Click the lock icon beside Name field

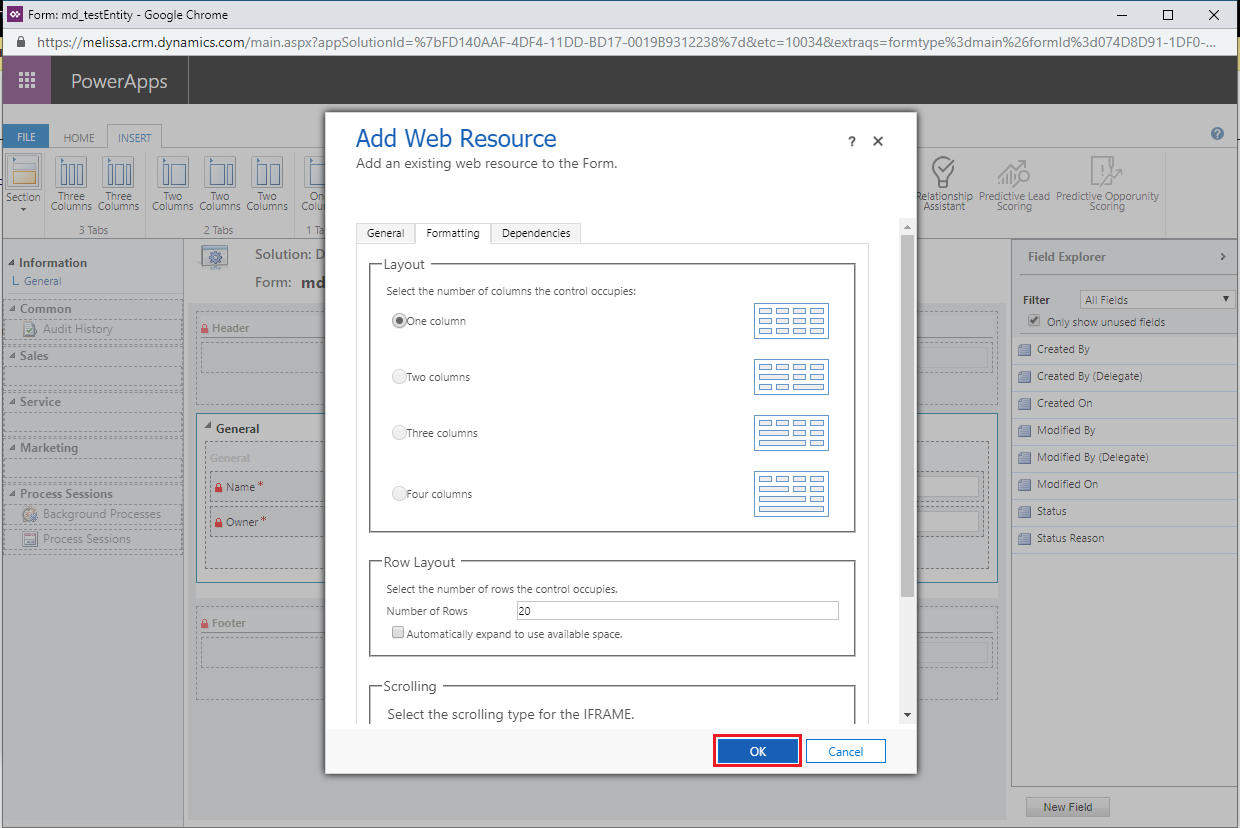(218, 487)
